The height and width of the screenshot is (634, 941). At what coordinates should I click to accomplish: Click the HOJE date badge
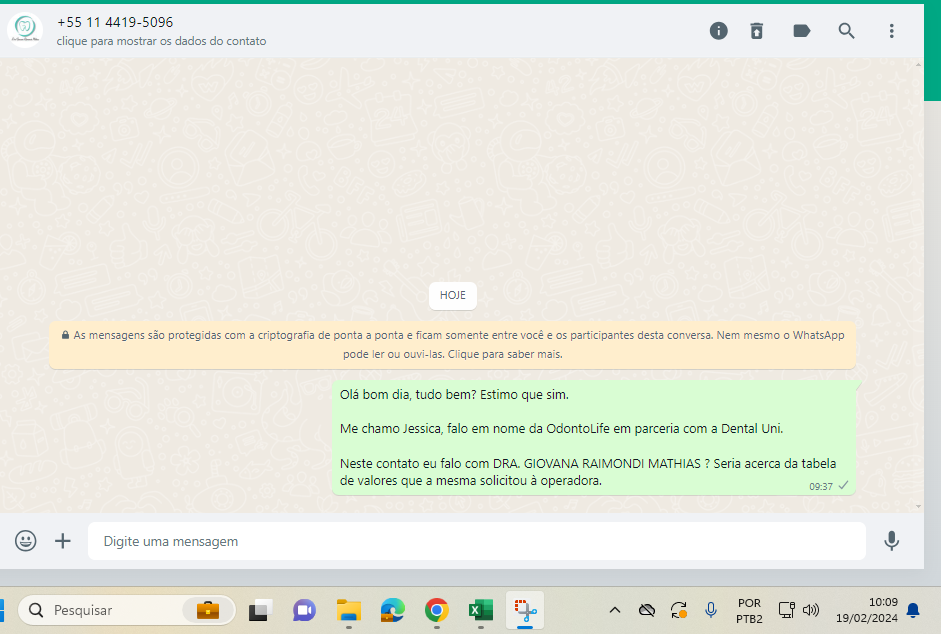(452, 295)
